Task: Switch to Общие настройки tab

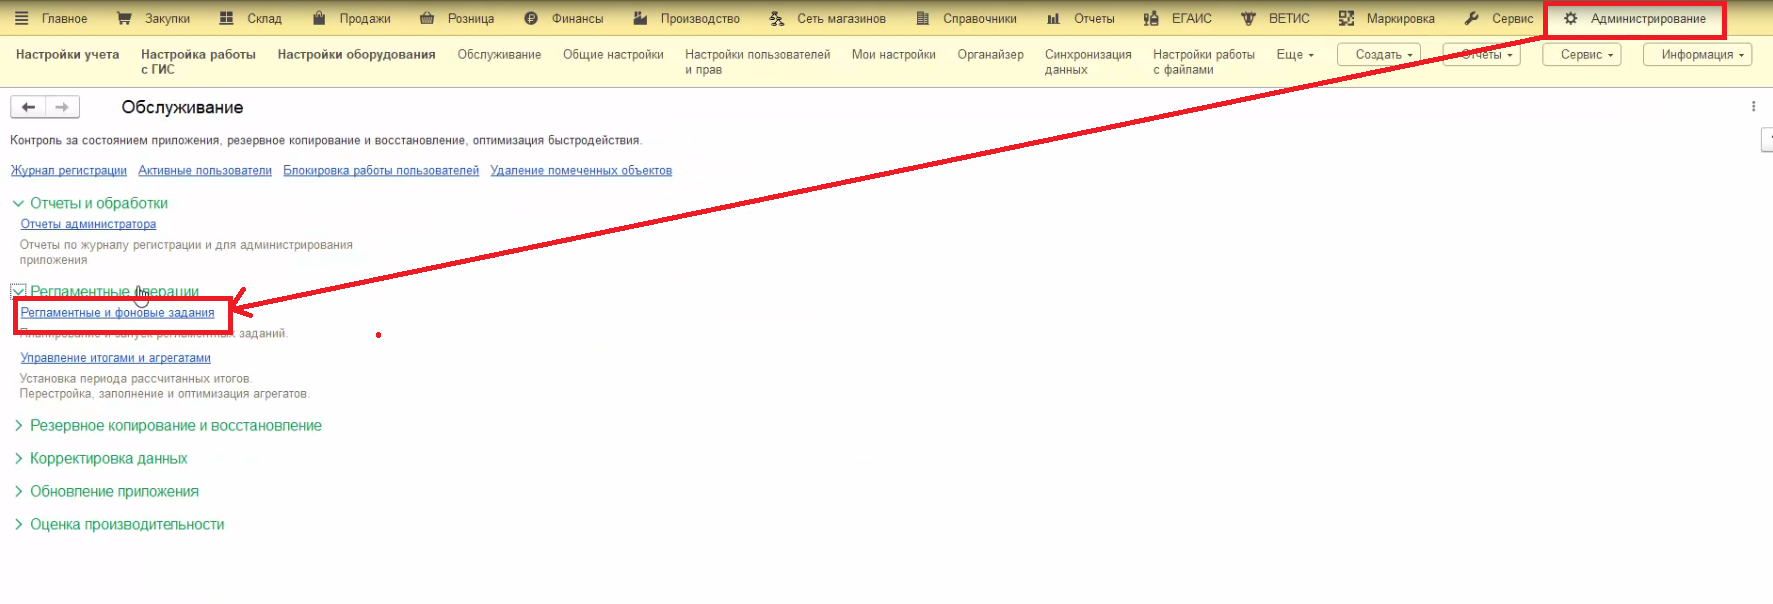Action: (613, 55)
